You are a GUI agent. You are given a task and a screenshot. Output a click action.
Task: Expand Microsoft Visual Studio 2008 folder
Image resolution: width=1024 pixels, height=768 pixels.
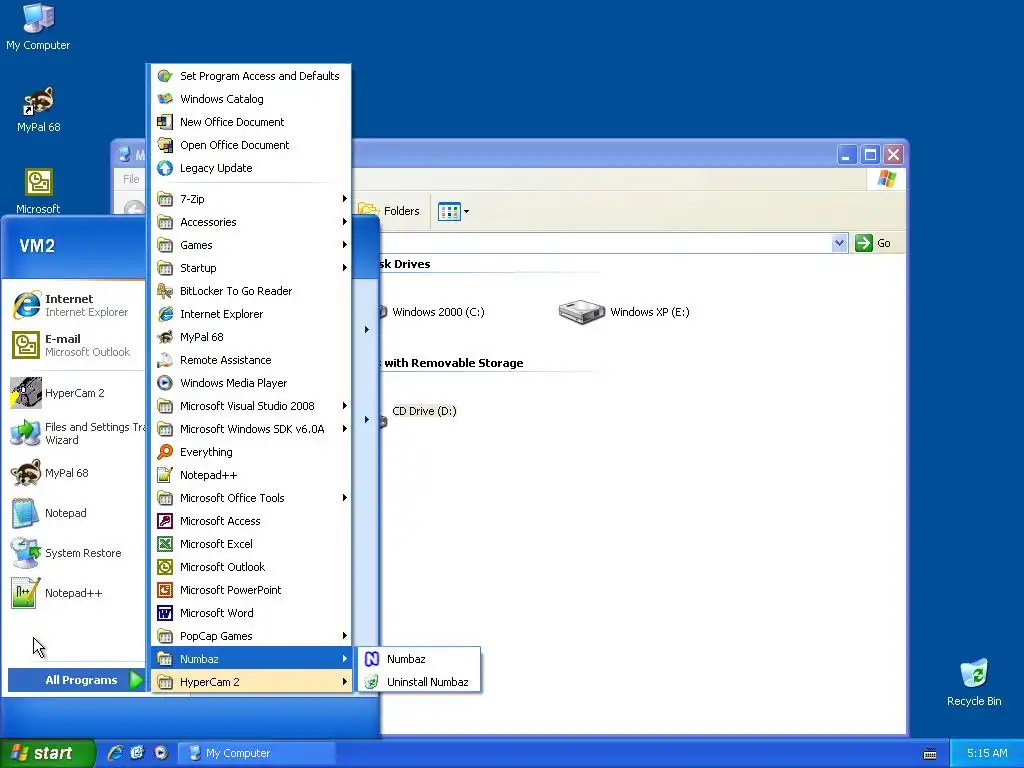251,406
